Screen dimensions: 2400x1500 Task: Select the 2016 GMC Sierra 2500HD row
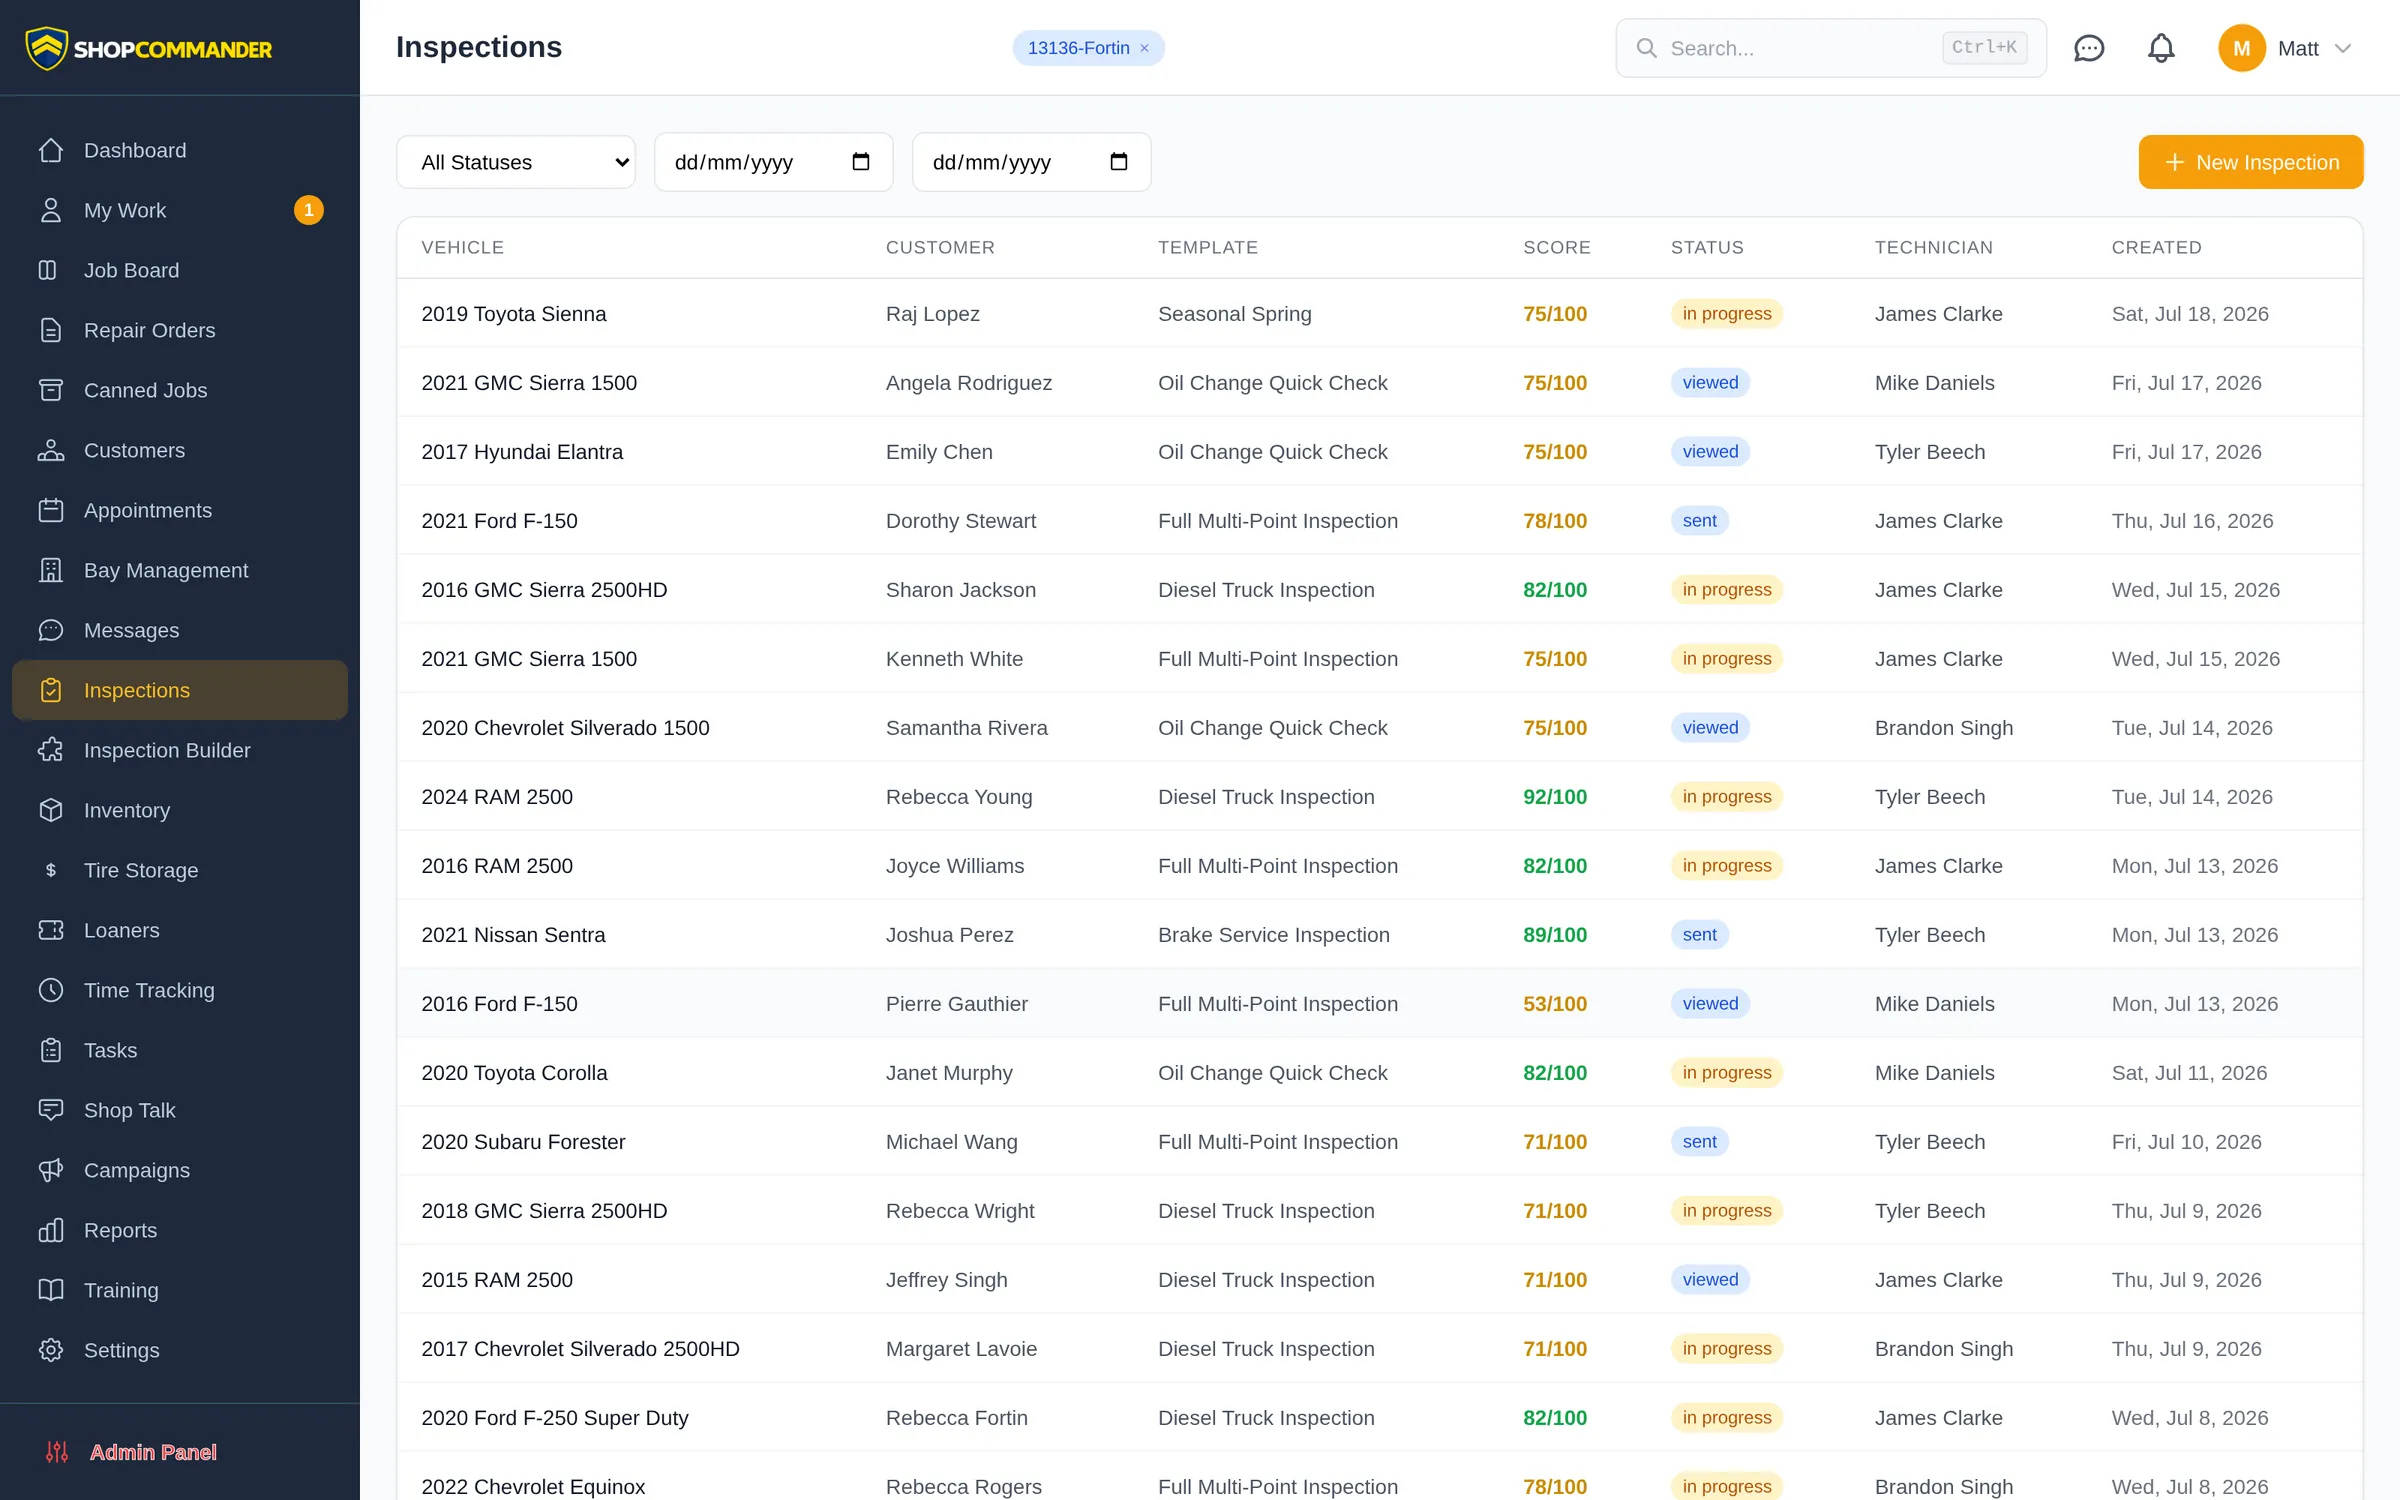click(1380, 590)
